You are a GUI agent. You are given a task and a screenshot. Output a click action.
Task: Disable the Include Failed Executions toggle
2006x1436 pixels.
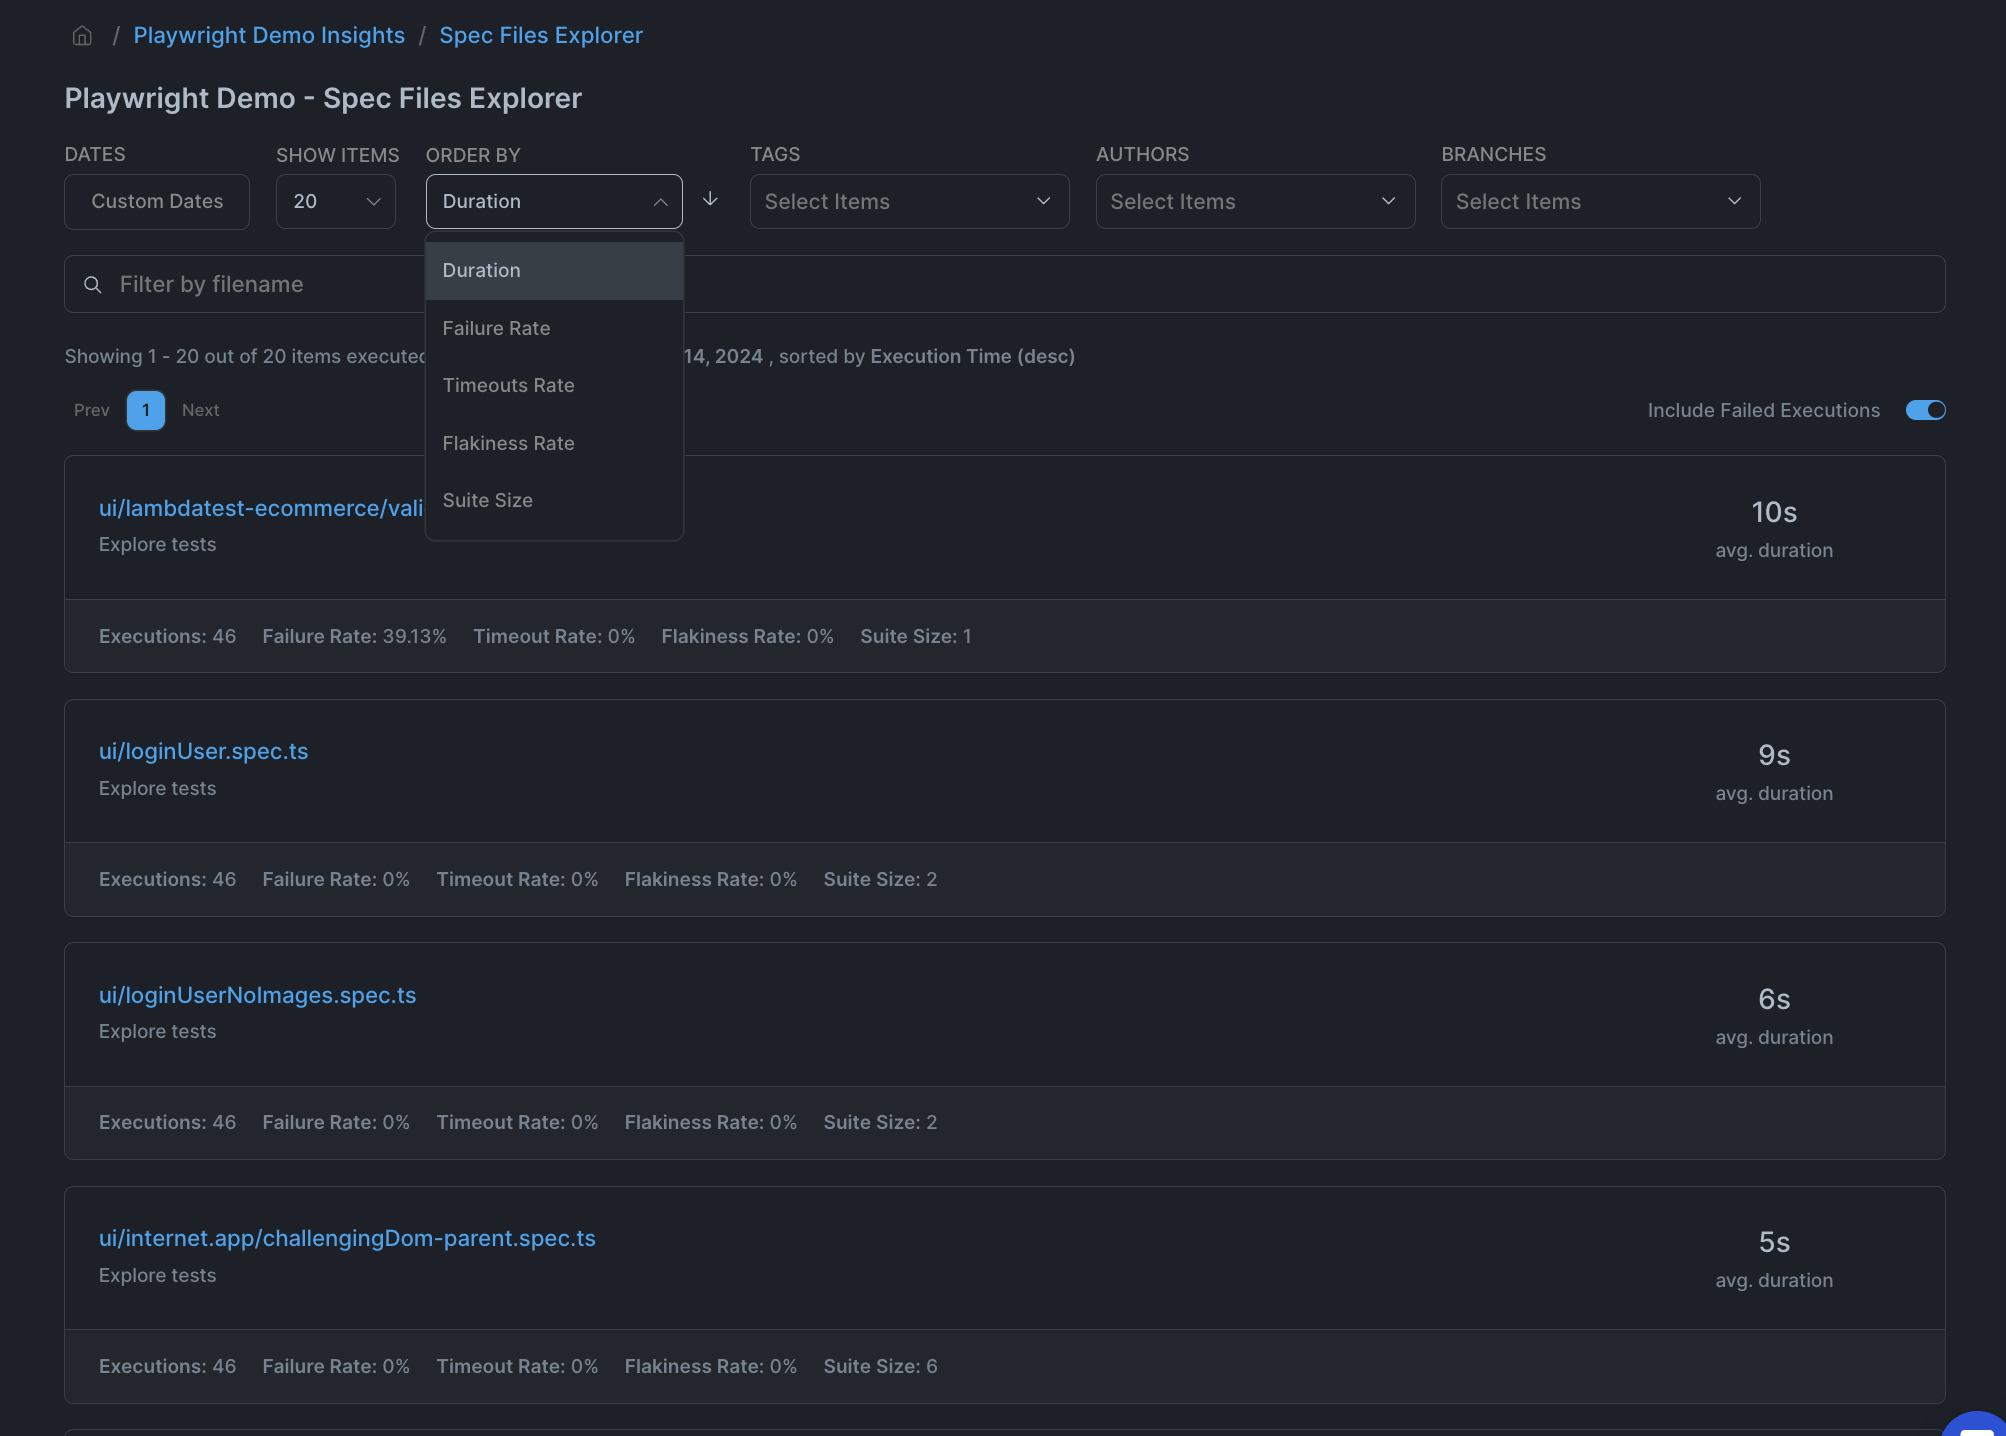click(x=1924, y=410)
